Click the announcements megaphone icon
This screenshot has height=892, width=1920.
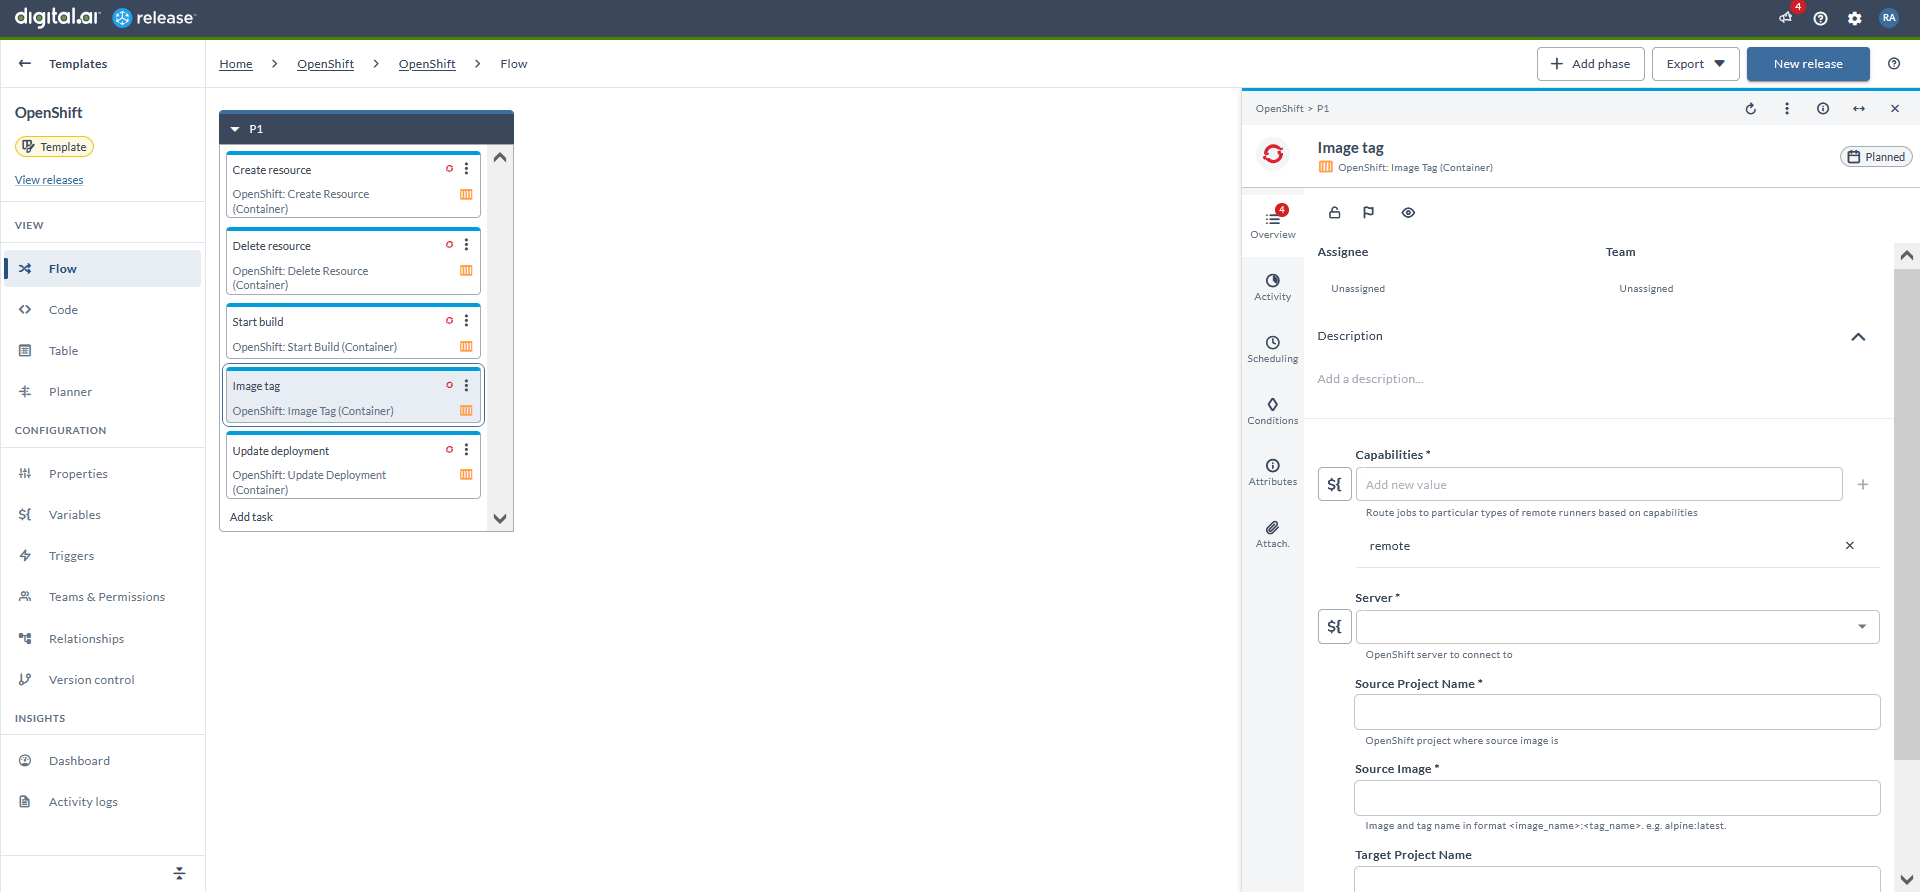pyautogui.click(x=1786, y=18)
